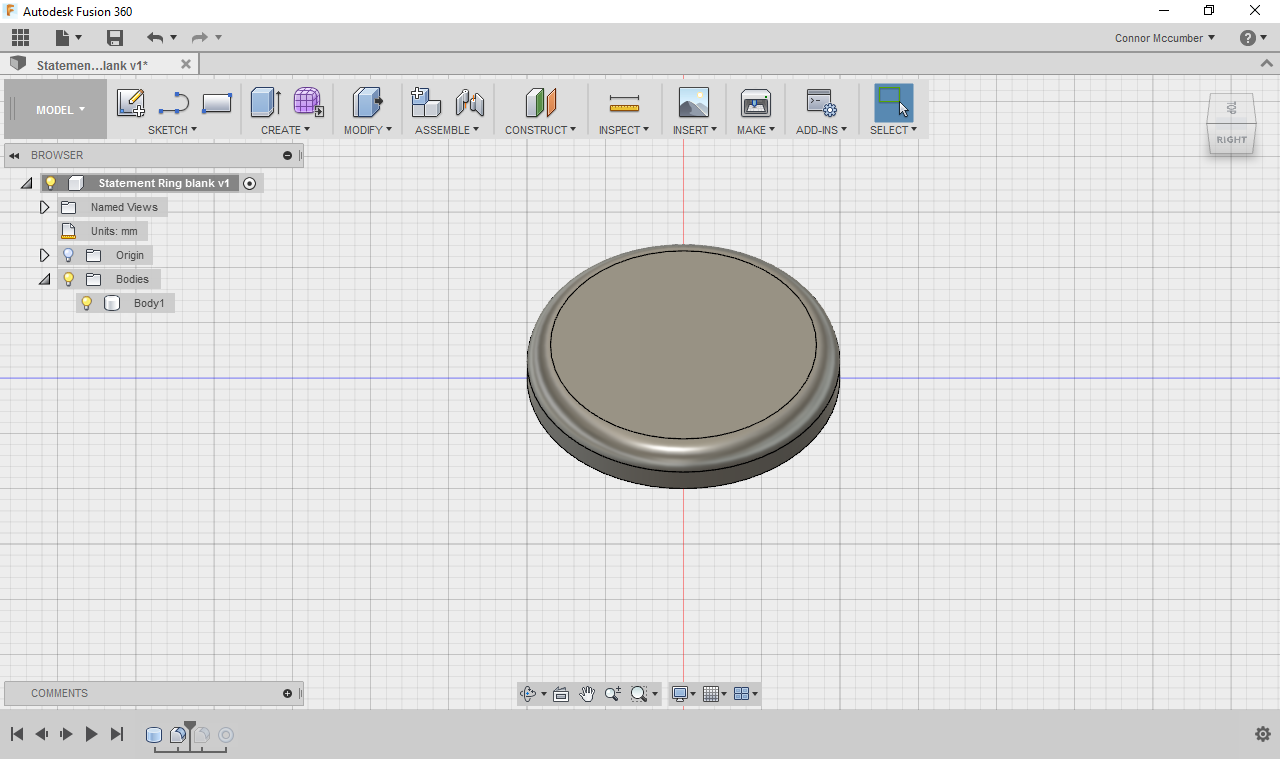Open the Help question-mark dropdown
The image size is (1280, 759).
(1253, 38)
